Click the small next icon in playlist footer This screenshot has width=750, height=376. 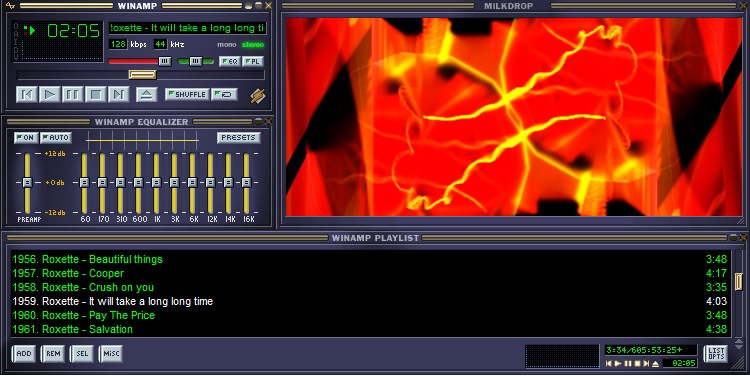[x=646, y=364]
